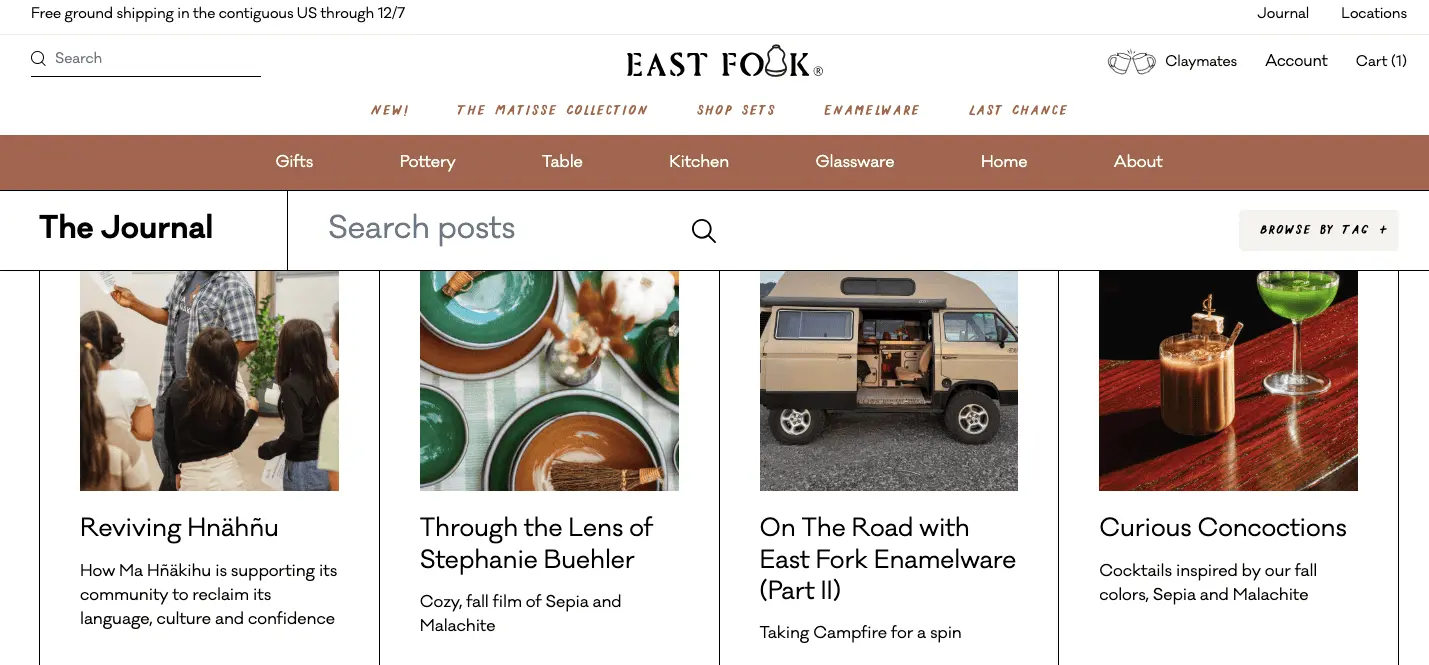
Task: Open the Pottery category menu
Action: pyautogui.click(x=427, y=162)
